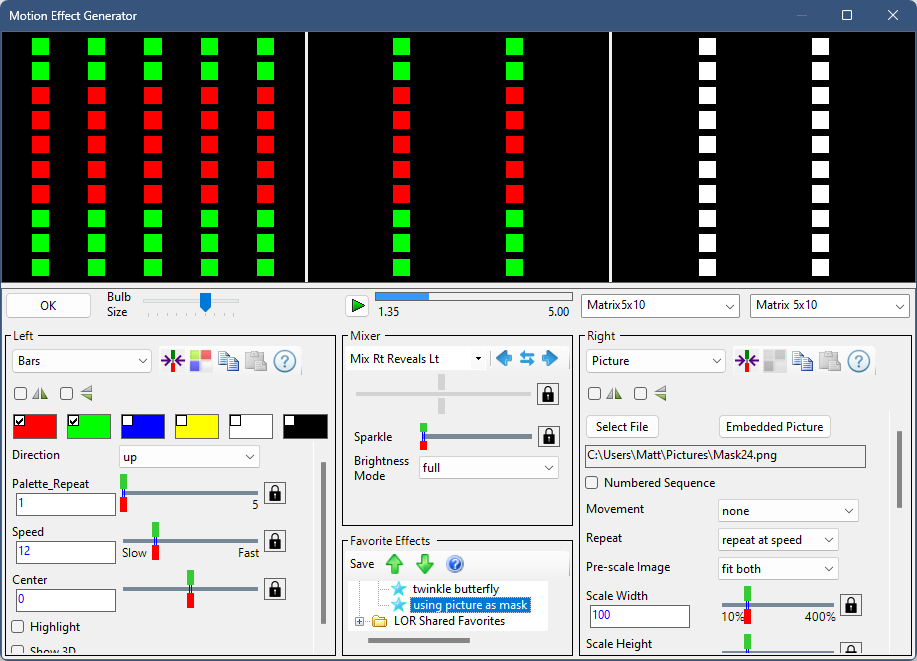This screenshot has height=661, width=917.
Task: Open the Left panel color palette icon
Action: click(x=201, y=361)
